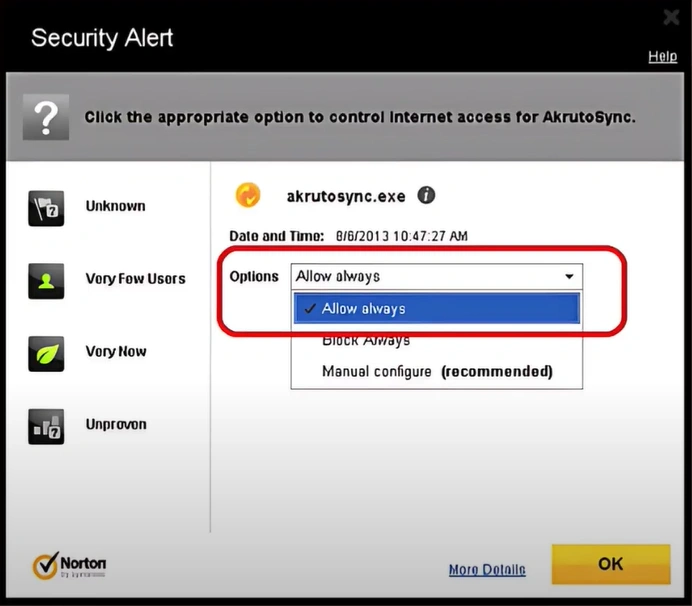Image resolution: width=692 pixels, height=606 pixels.
Task: Click the Norton checkmark logo
Action: coord(45,565)
